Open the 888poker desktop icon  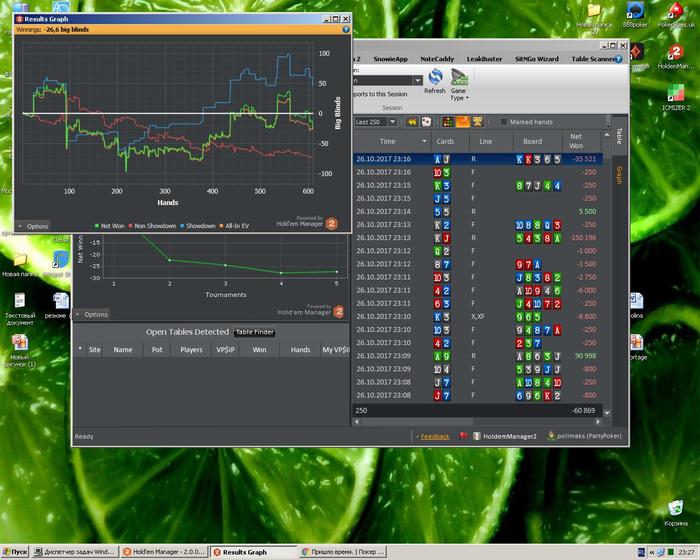pyautogui.click(x=635, y=15)
